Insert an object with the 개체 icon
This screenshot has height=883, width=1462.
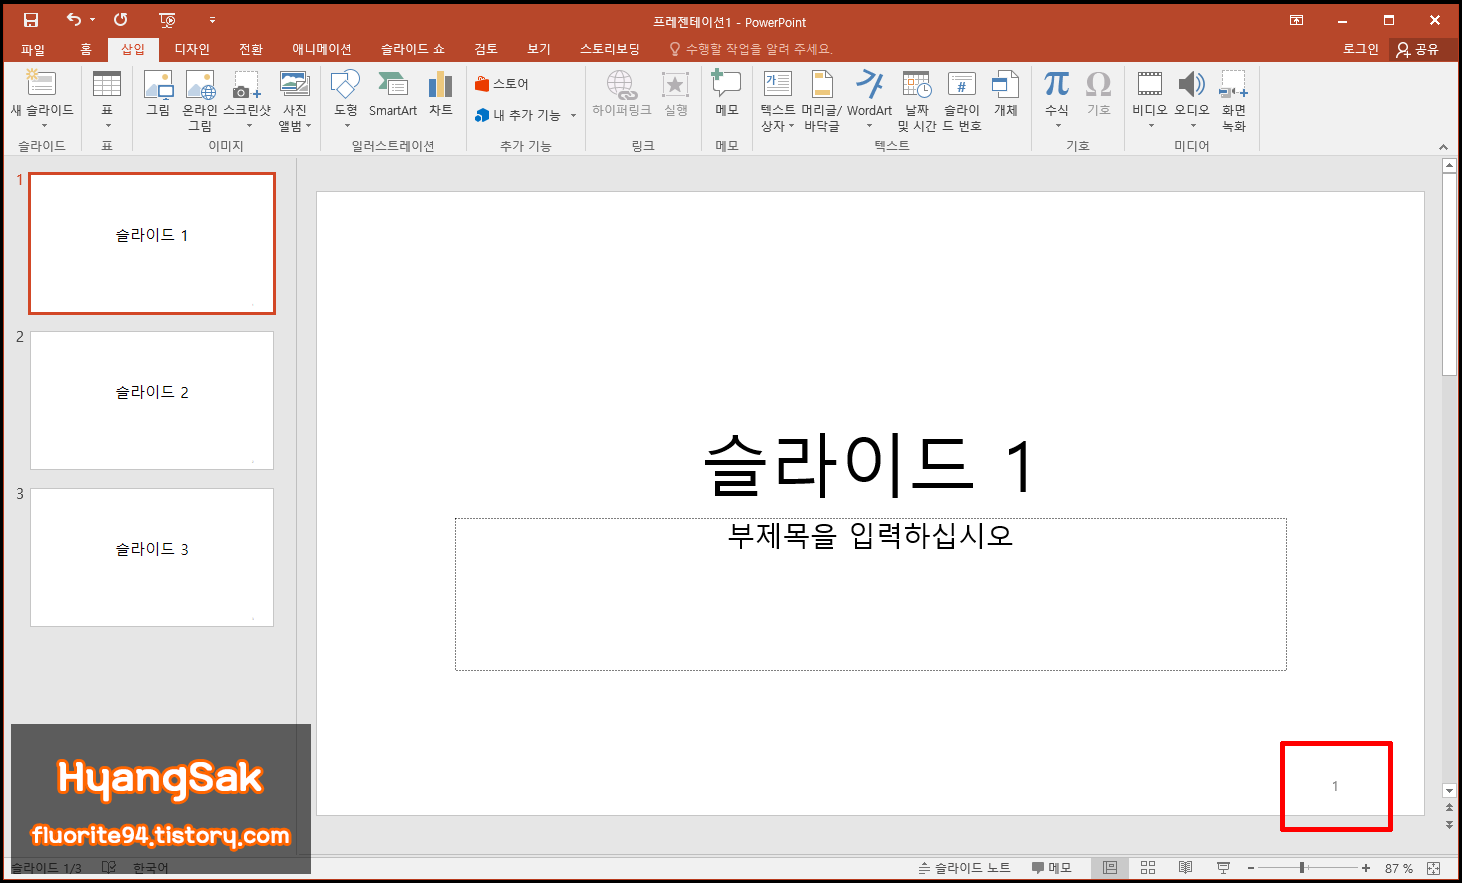1006,95
